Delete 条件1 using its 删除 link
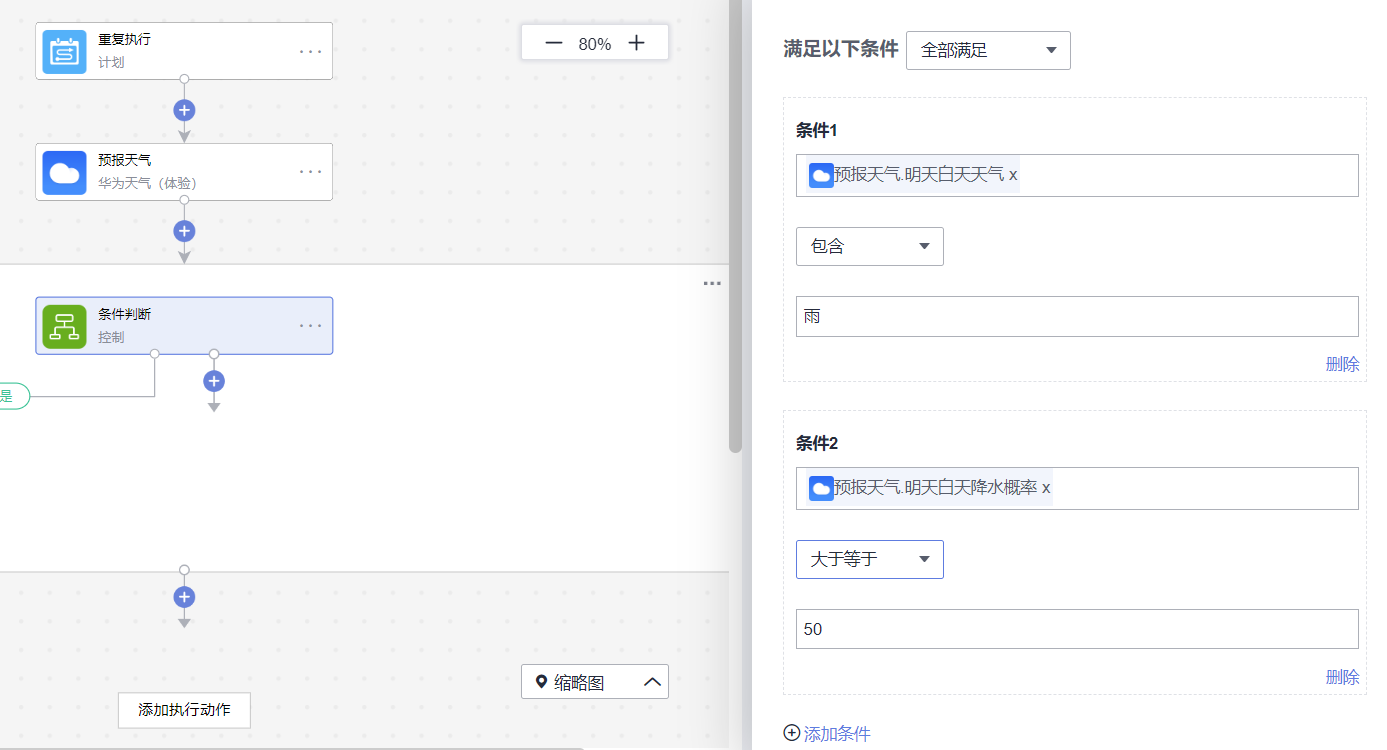The height and width of the screenshot is (750, 1387). pyautogui.click(x=1342, y=364)
